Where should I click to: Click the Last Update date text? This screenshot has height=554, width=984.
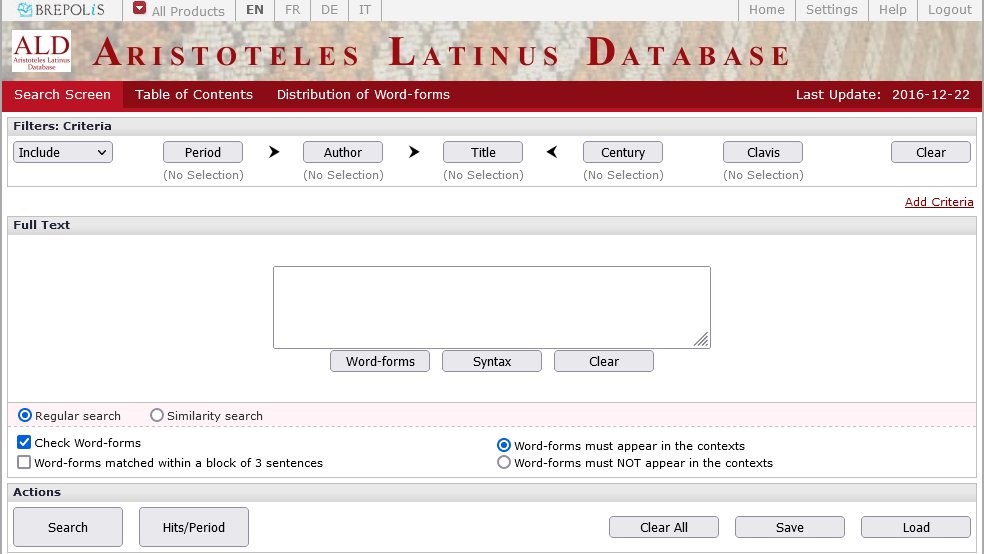[882, 95]
